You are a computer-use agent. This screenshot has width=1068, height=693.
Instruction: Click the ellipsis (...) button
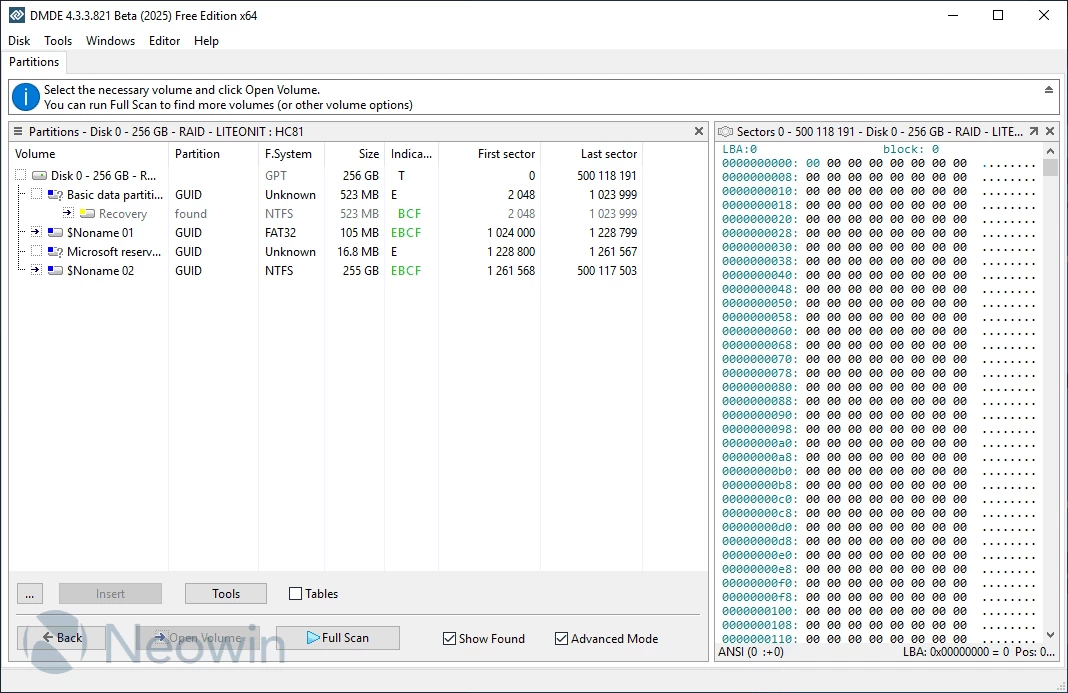[30, 594]
